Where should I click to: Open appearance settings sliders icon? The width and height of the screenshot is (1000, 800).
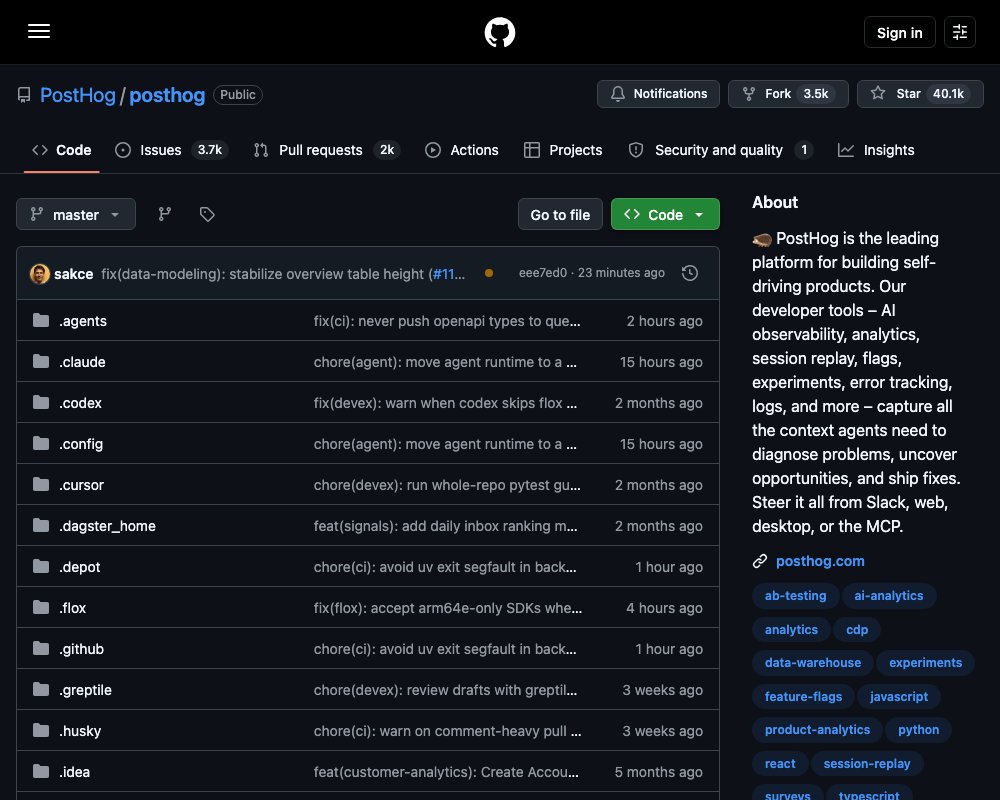960,32
